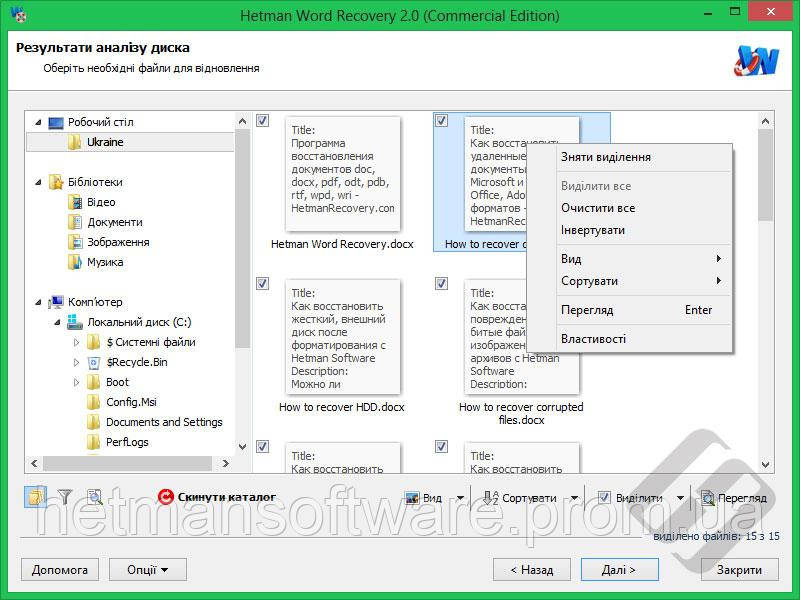Viewport: 800px width, 600px height.
Task: Click the Допомога button
Action: (x=60, y=569)
